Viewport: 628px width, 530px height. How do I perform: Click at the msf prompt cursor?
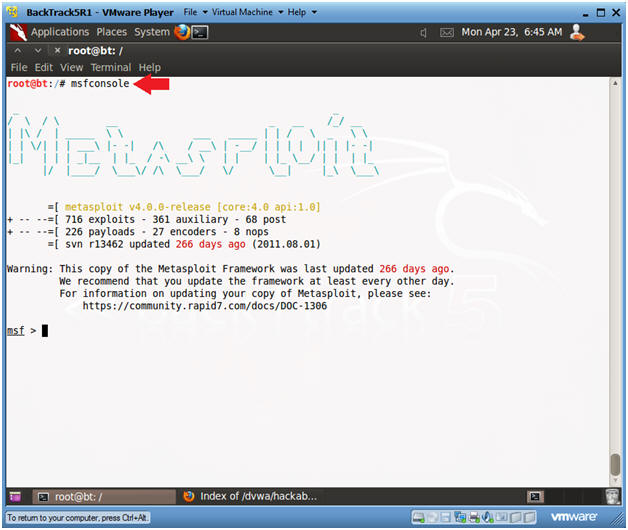click(45, 330)
